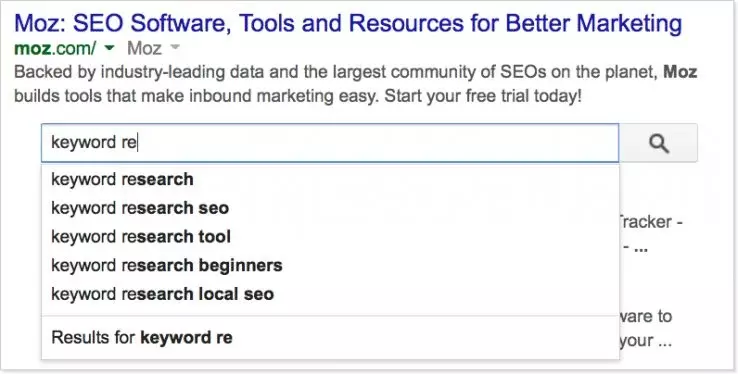Click Results for keyword re
Screen dimensions: 738x374
coord(330,337)
